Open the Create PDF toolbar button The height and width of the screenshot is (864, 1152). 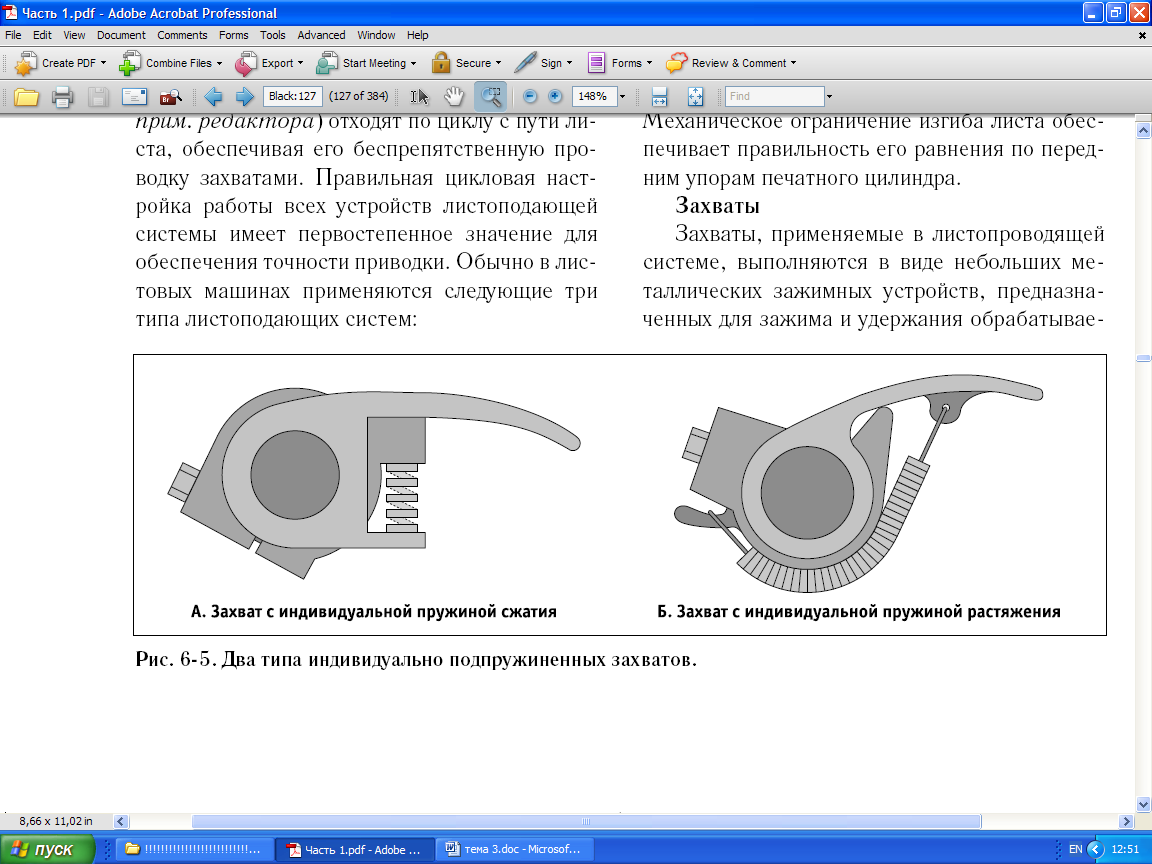[x=60, y=63]
